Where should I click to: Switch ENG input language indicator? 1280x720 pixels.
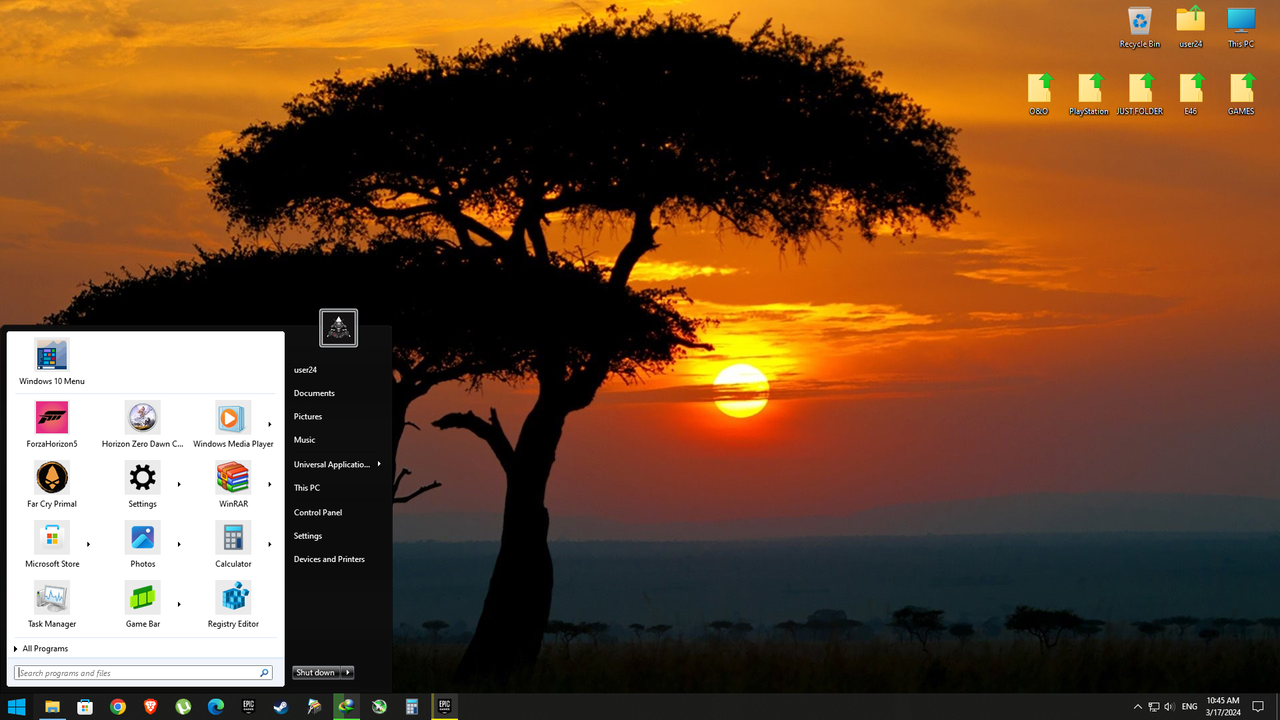point(1190,707)
